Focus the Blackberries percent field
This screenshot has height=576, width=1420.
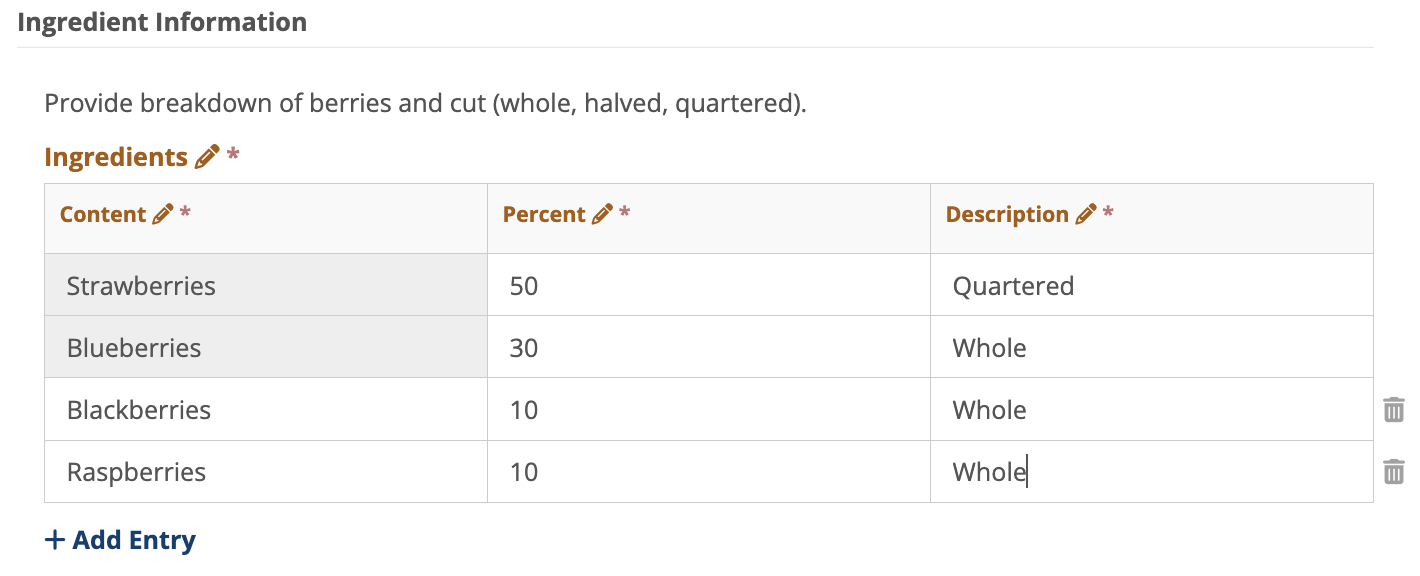708,410
